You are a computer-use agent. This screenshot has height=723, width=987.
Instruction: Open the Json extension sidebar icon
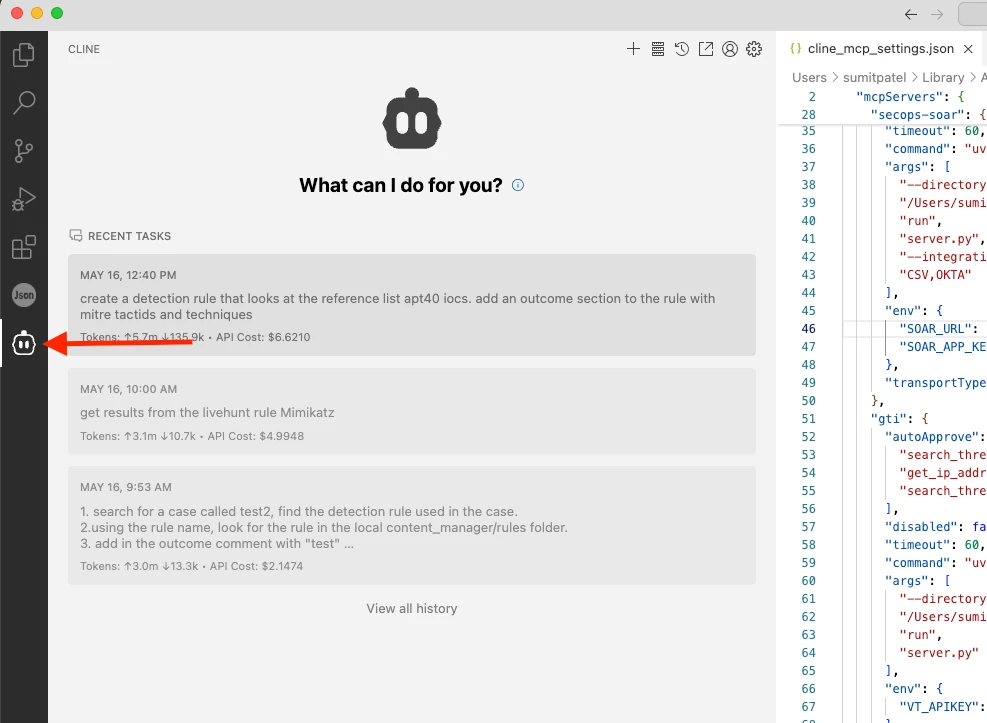[x=24, y=295]
